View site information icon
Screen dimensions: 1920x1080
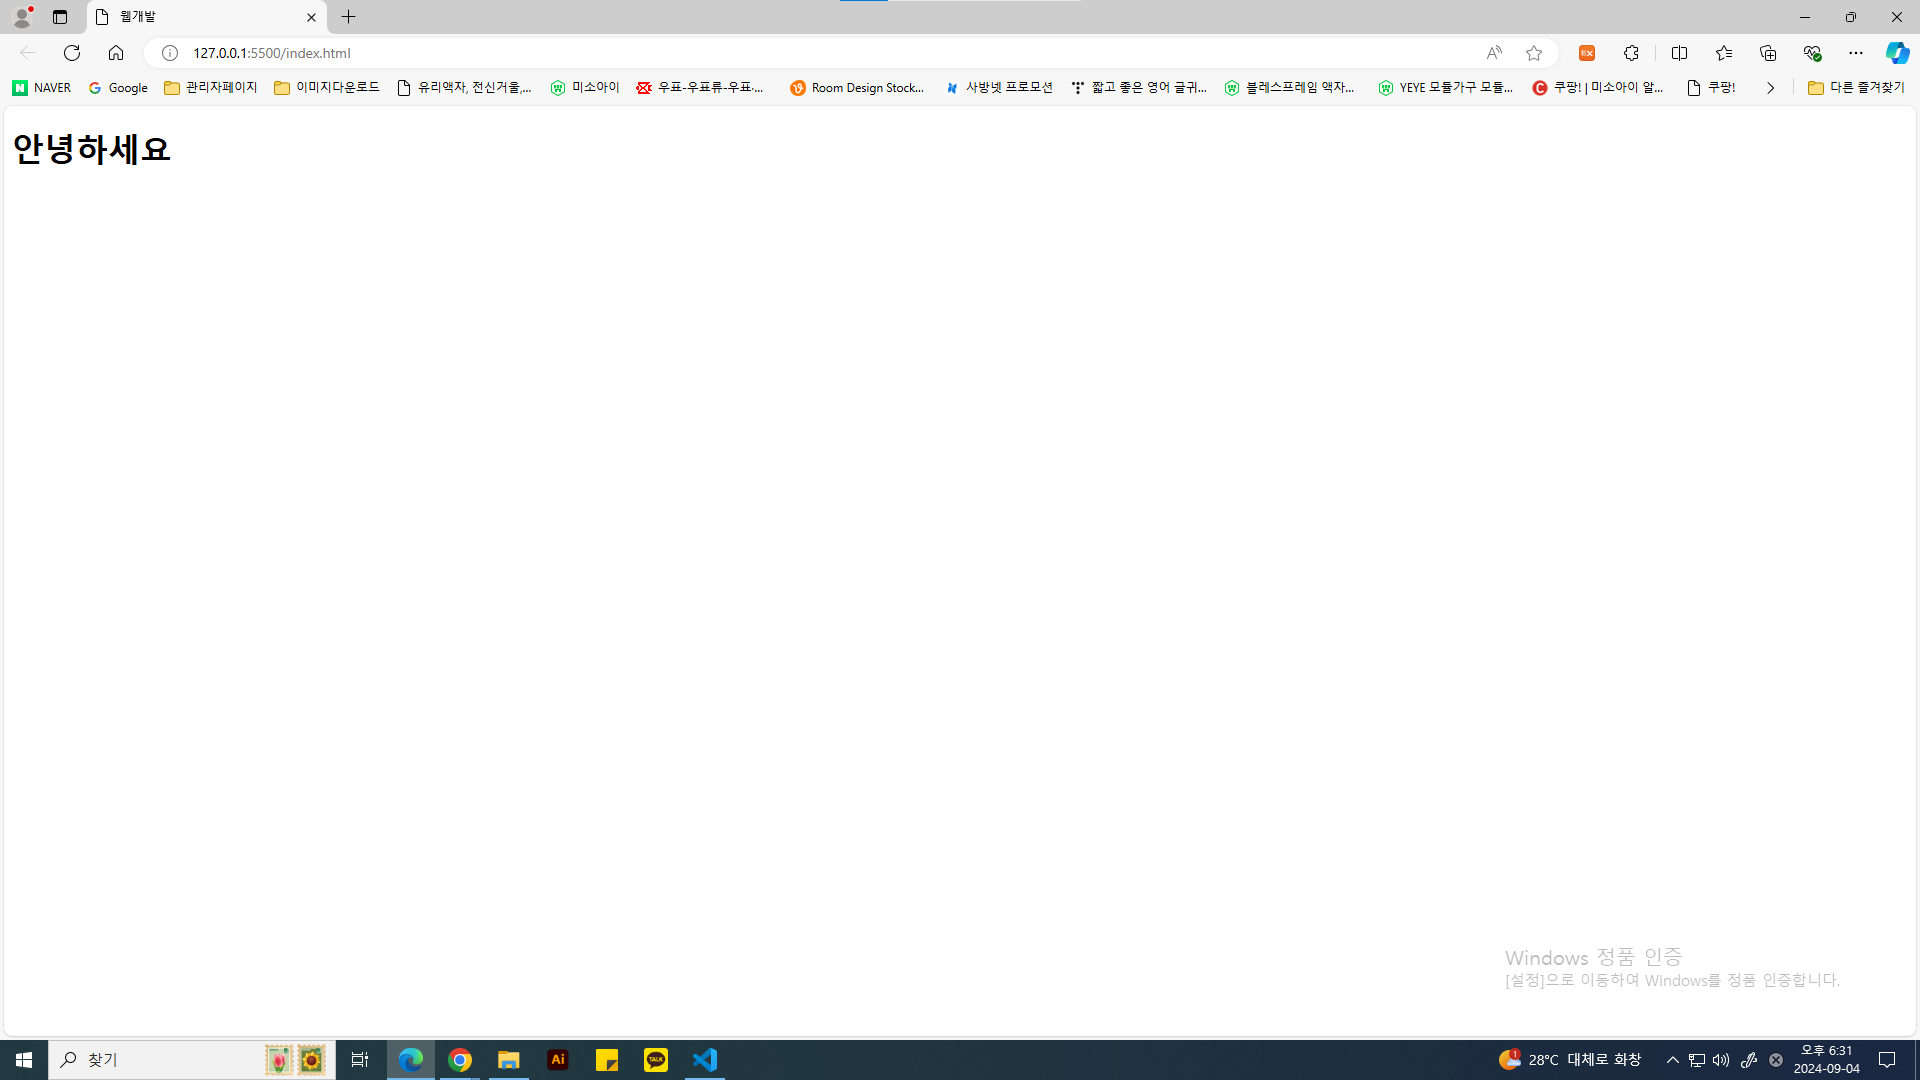170,53
